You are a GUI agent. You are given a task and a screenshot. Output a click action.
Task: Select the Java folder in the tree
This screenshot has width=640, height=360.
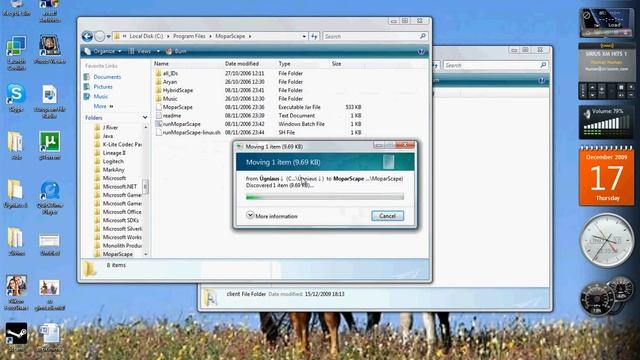(108, 136)
